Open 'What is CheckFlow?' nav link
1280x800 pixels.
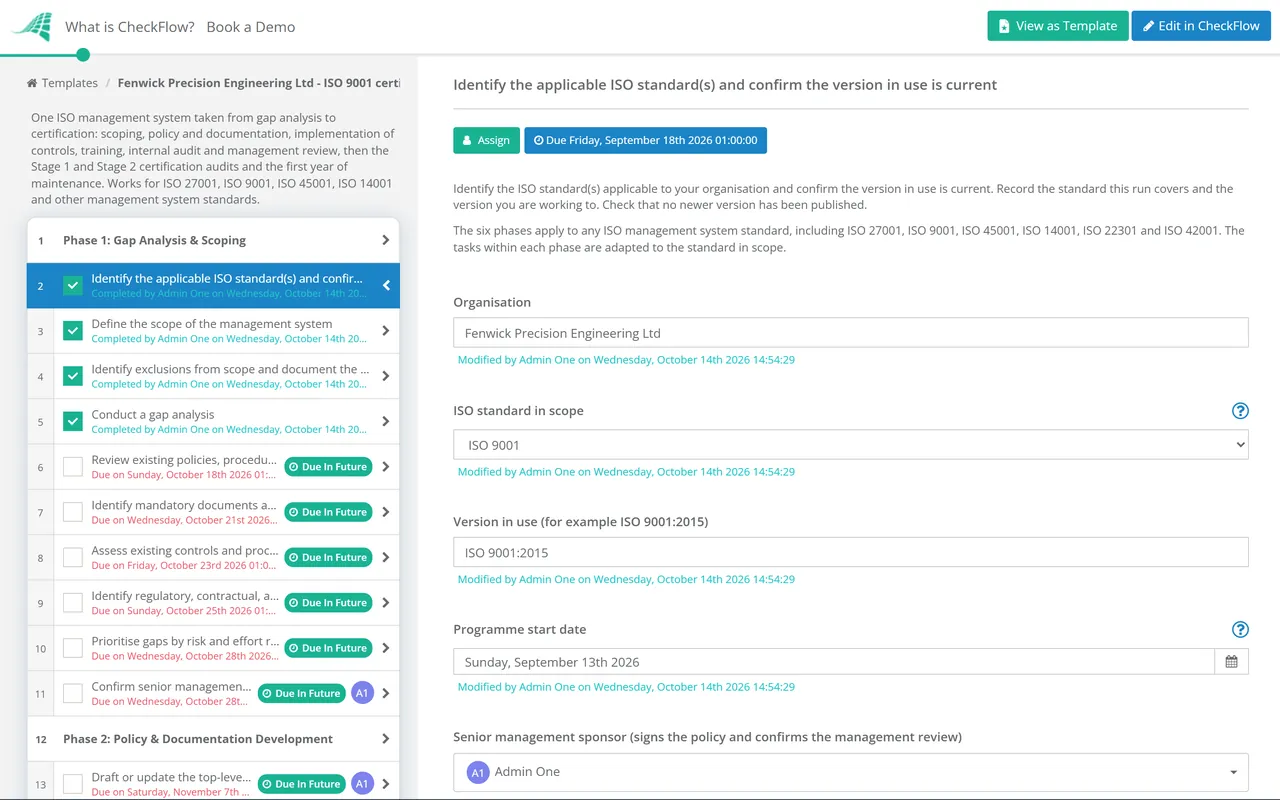[130, 27]
